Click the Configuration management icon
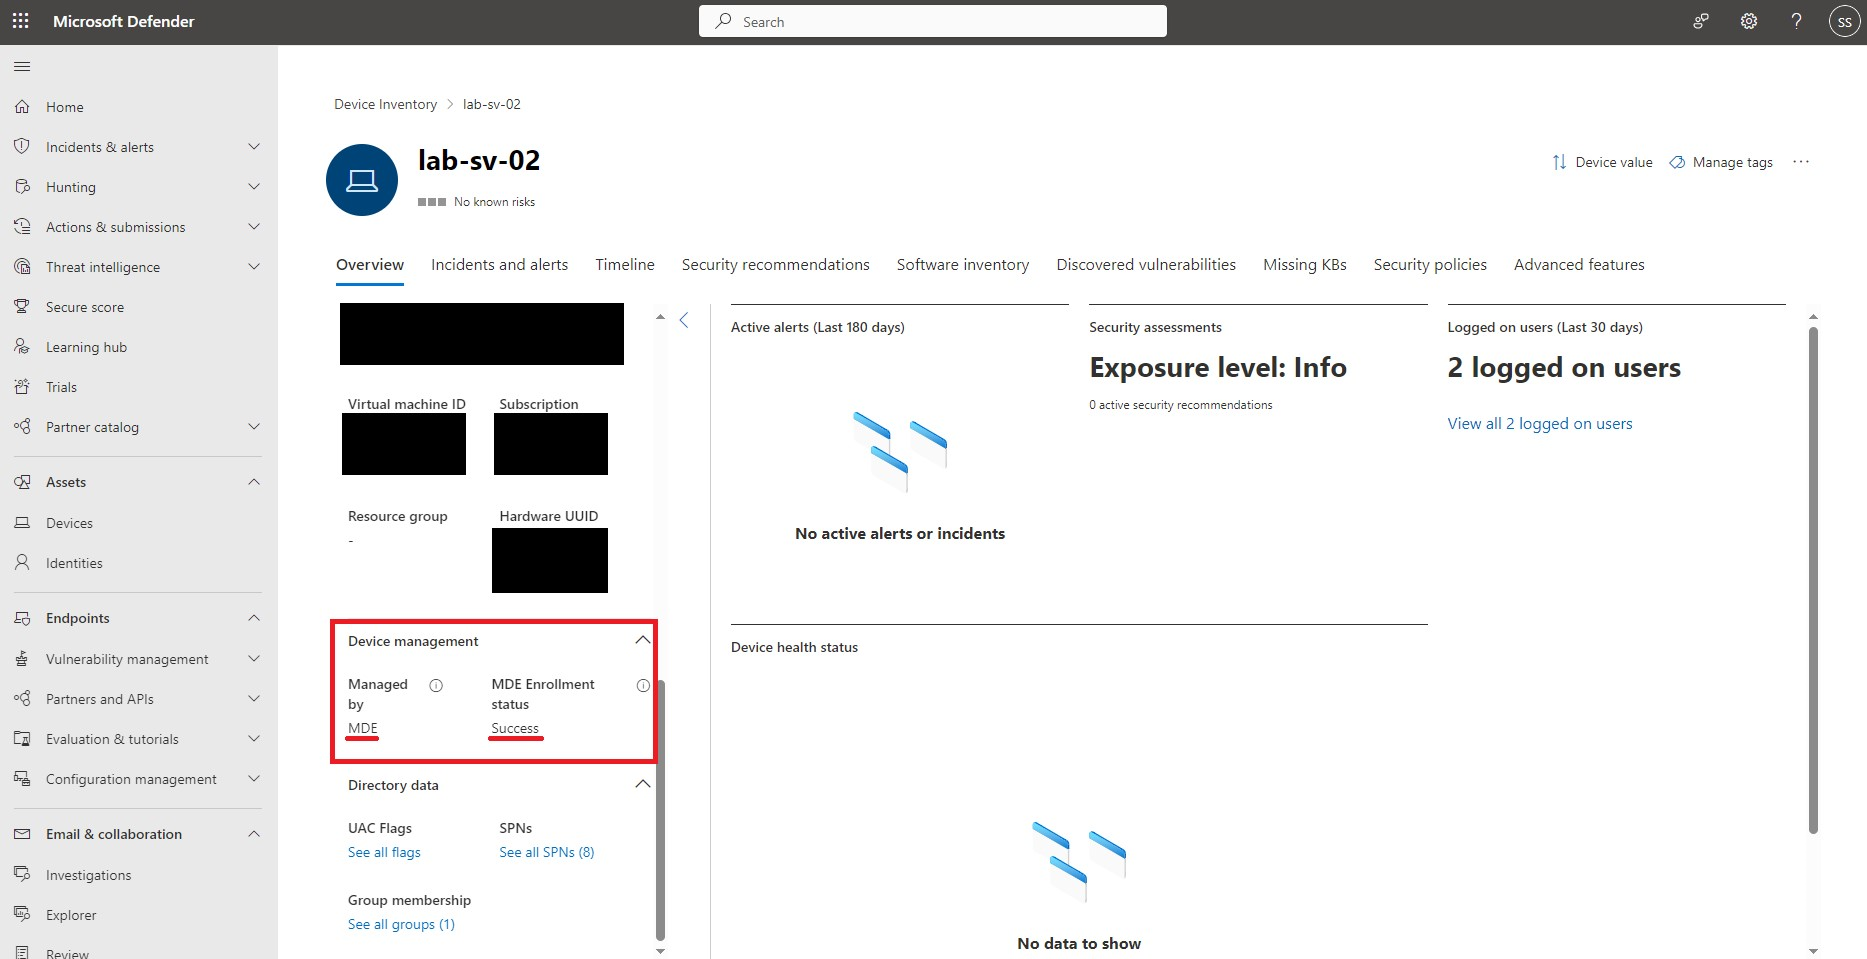The height and width of the screenshot is (959, 1867). pos(22,779)
